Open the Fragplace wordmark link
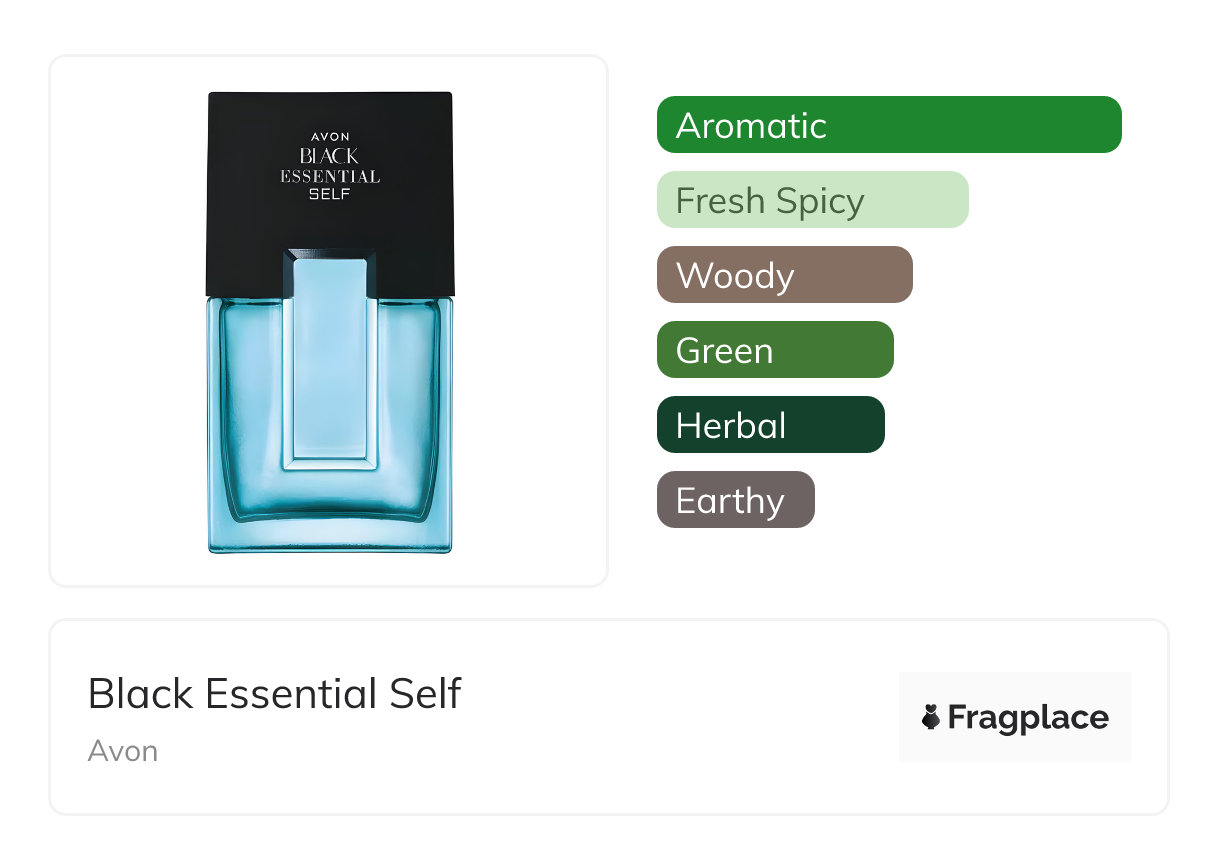The image size is (1218, 864). (x=1028, y=718)
